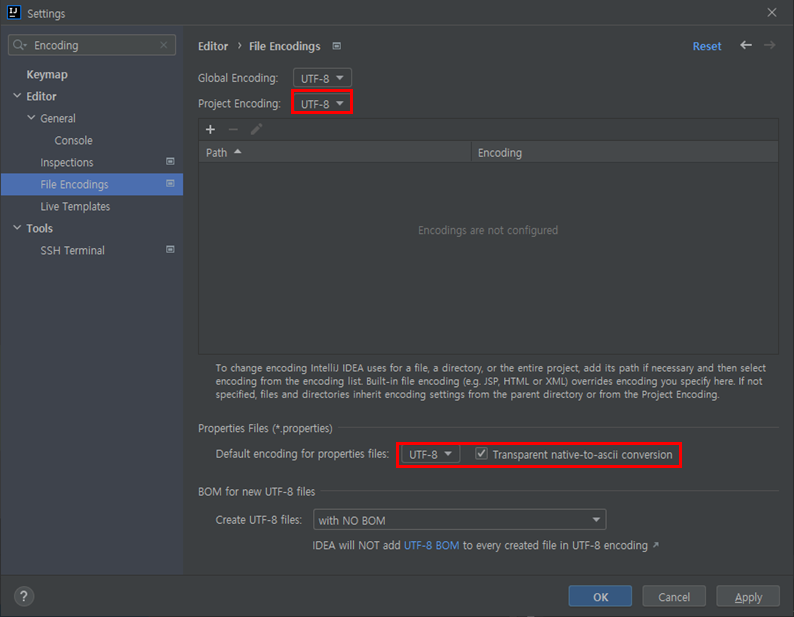Image resolution: width=794 pixels, height=617 pixels.
Task: Click the File Encodings breadcrumb text
Action: pos(285,46)
